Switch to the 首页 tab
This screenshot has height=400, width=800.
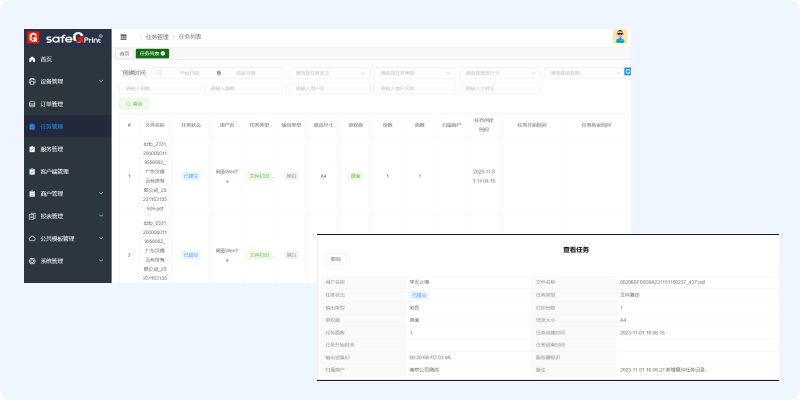(x=125, y=53)
